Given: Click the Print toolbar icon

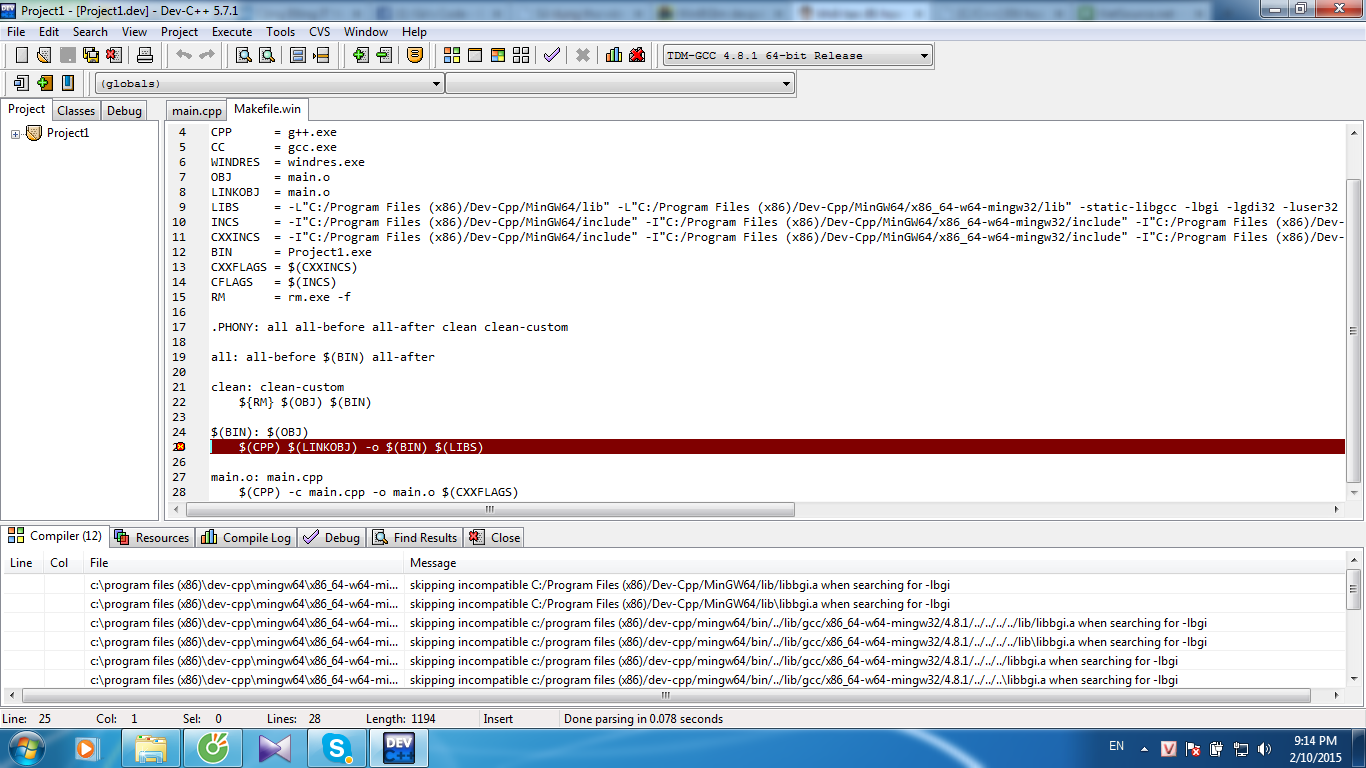Looking at the screenshot, I should pos(145,55).
